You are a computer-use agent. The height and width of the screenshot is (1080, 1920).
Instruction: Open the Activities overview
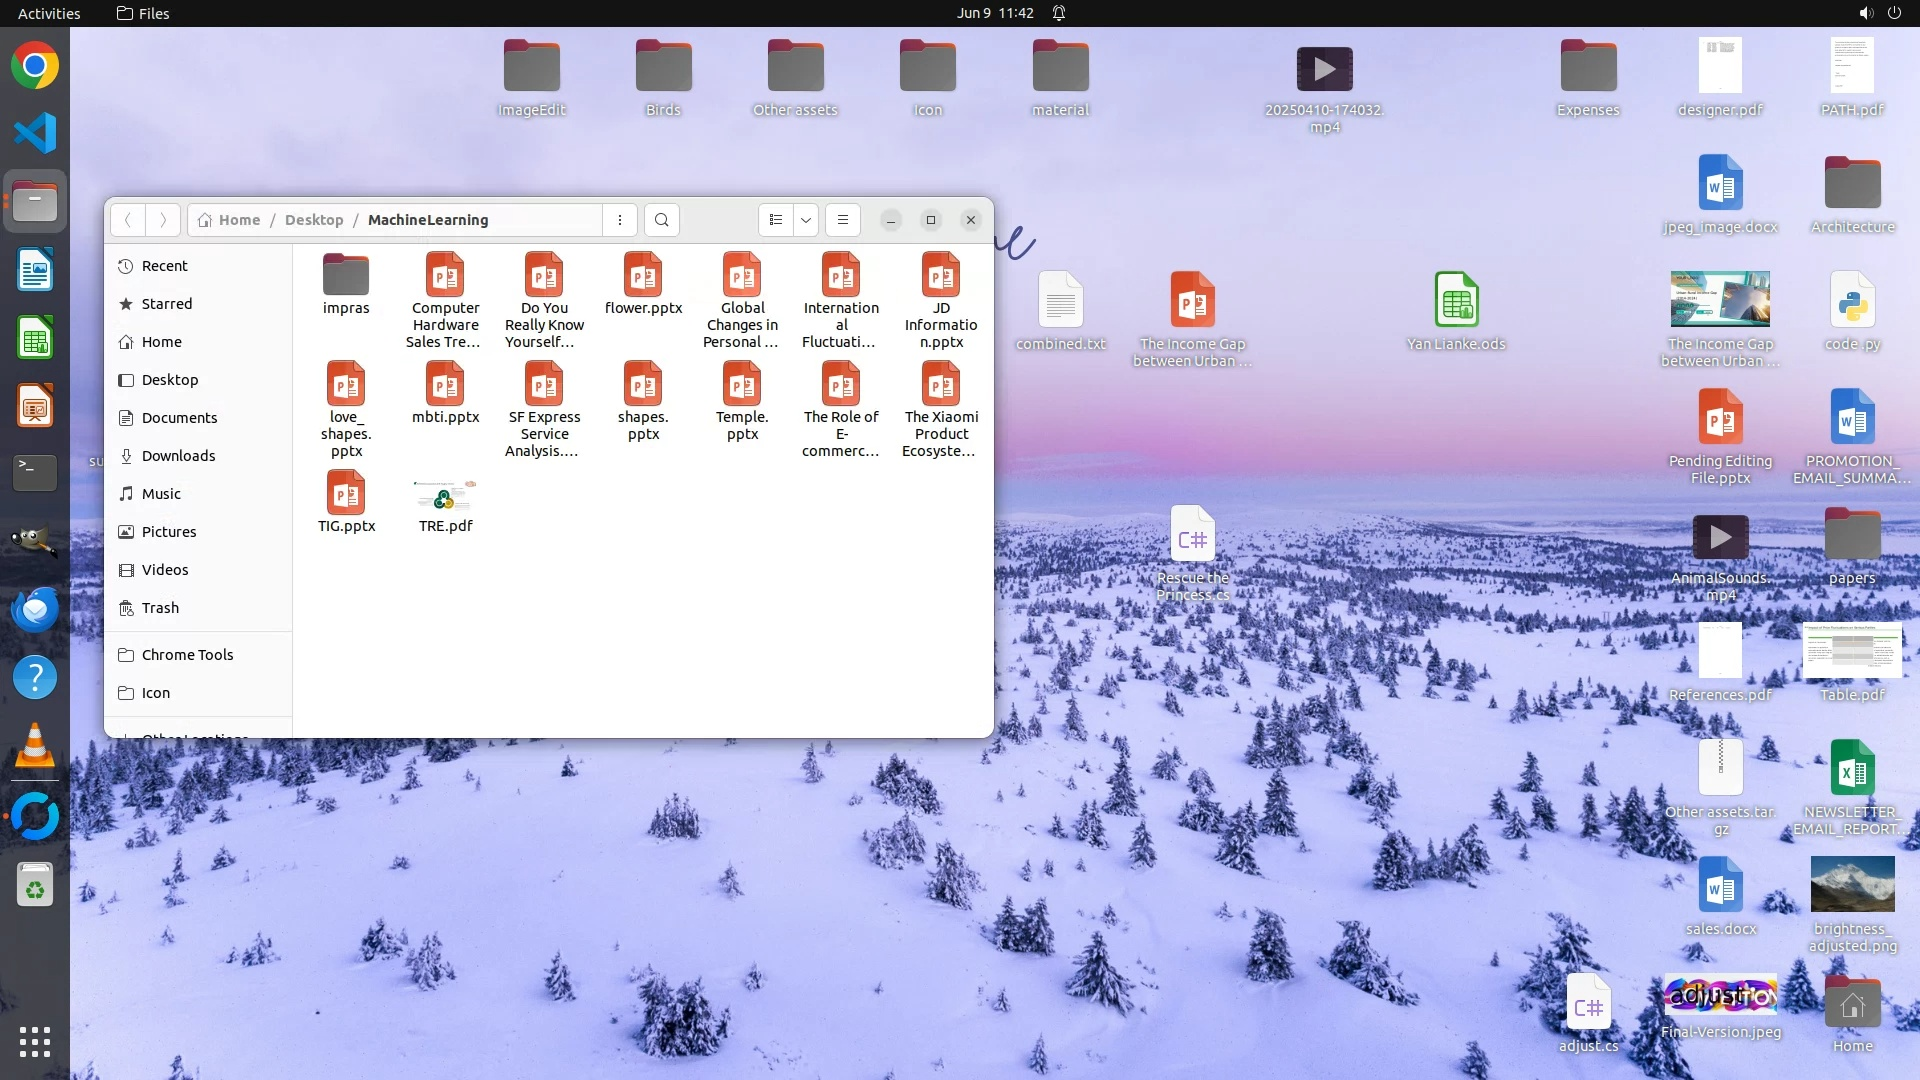pos(49,13)
